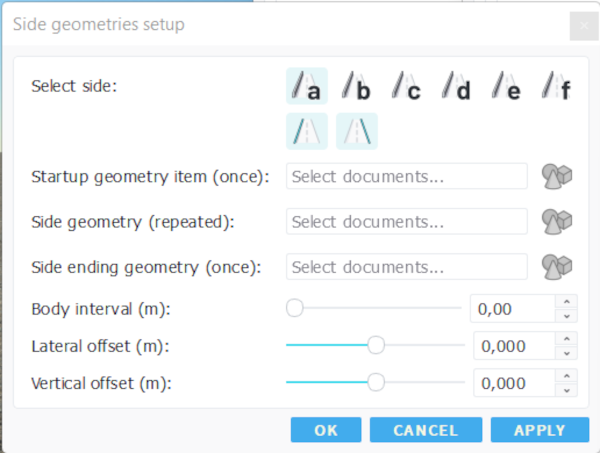Image resolution: width=600 pixels, height=453 pixels.
Task: Click the Body interval slider handle
Action: (295, 308)
